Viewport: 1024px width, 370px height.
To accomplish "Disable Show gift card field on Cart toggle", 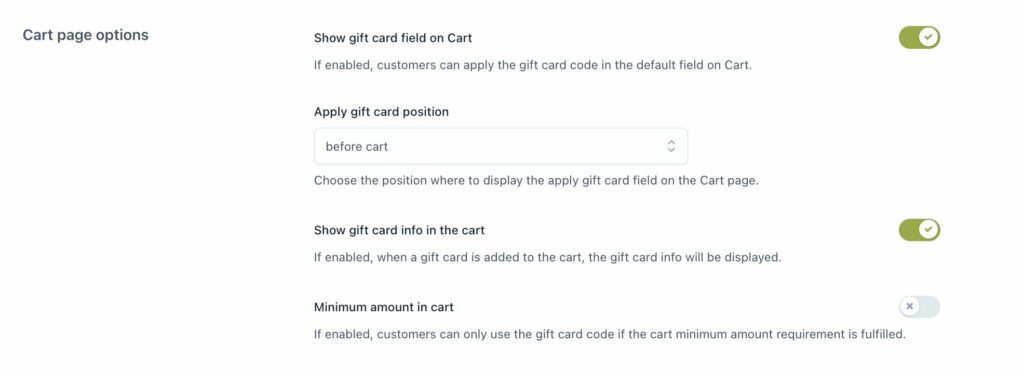I will click(919, 38).
